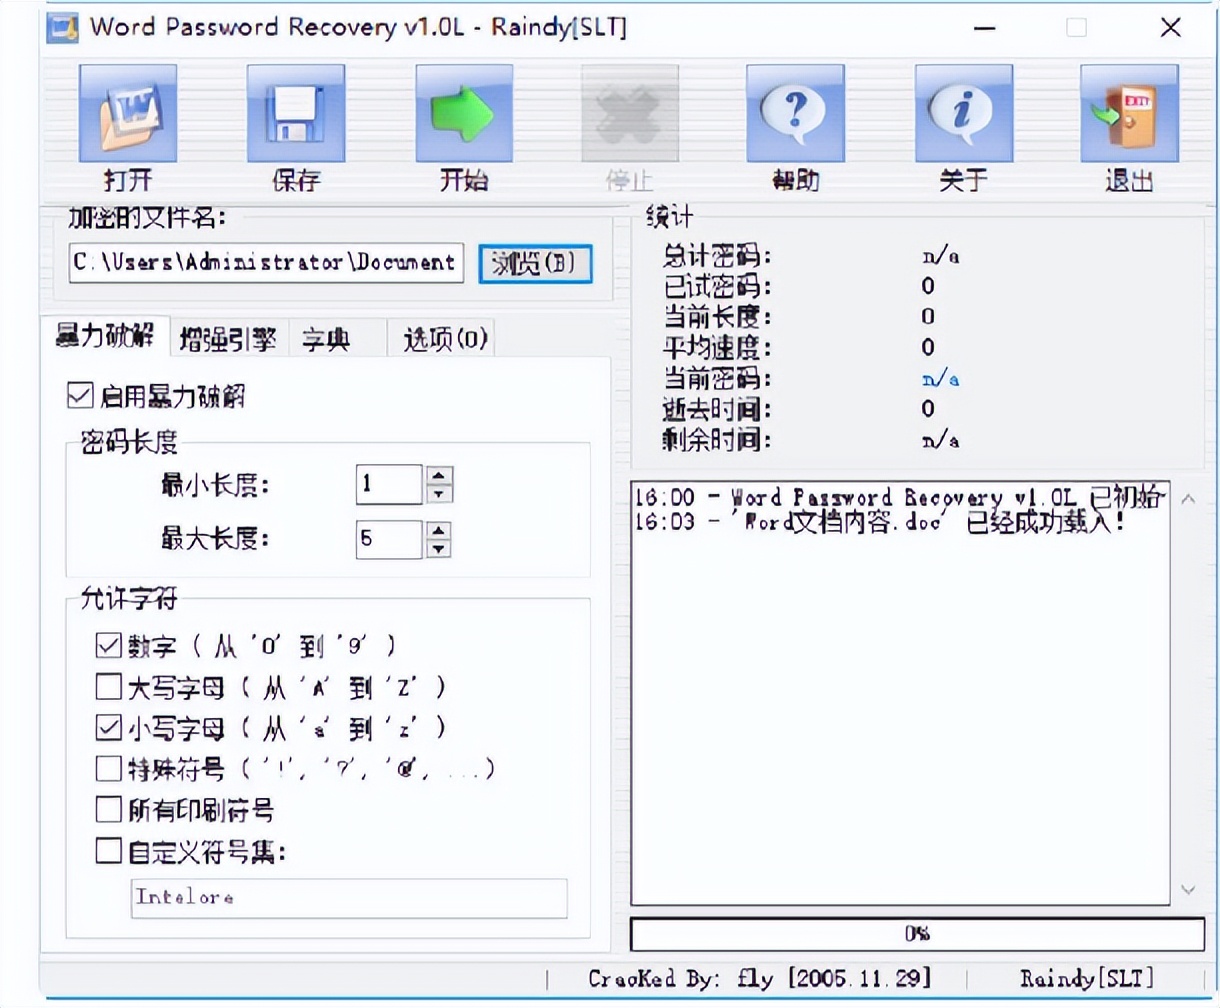Decrease 最小长度 with the down arrow
This screenshot has width=1220, height=1008.
tap(439, 493)
